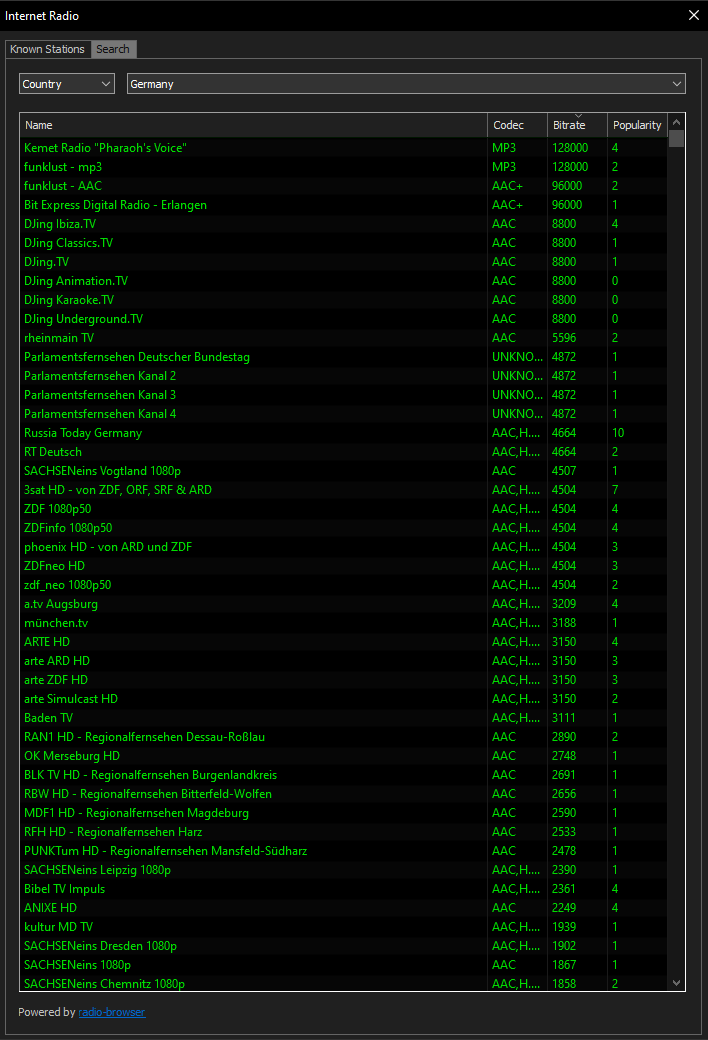Select arte ARD HD station
Viewport: 708px width, 1040px height.
tap(343, 661)
